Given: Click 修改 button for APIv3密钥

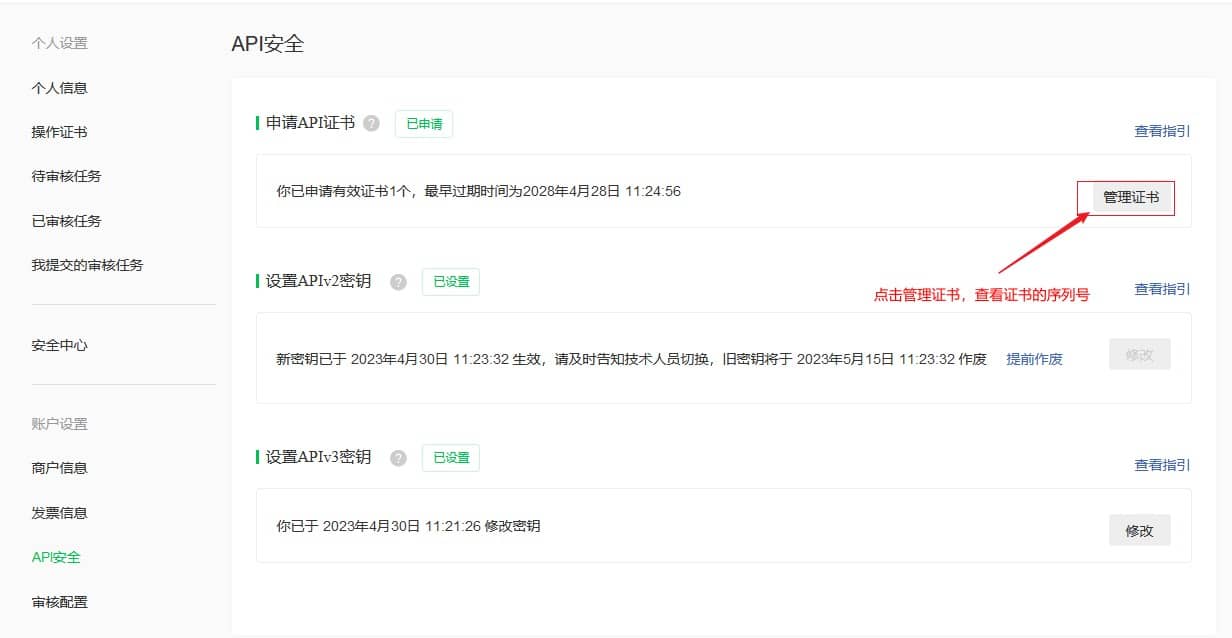Looking at the screenshot, I should point(1139,531).
